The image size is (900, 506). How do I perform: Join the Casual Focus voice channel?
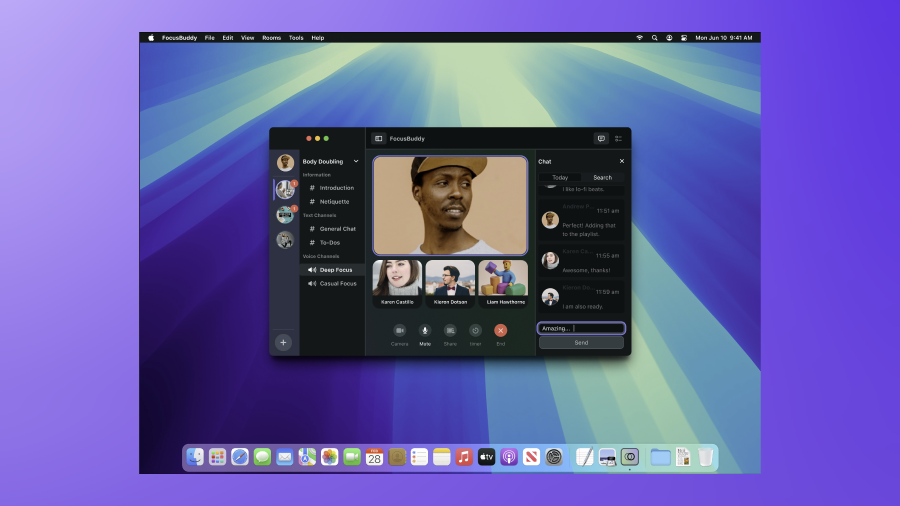click(337, 283)
